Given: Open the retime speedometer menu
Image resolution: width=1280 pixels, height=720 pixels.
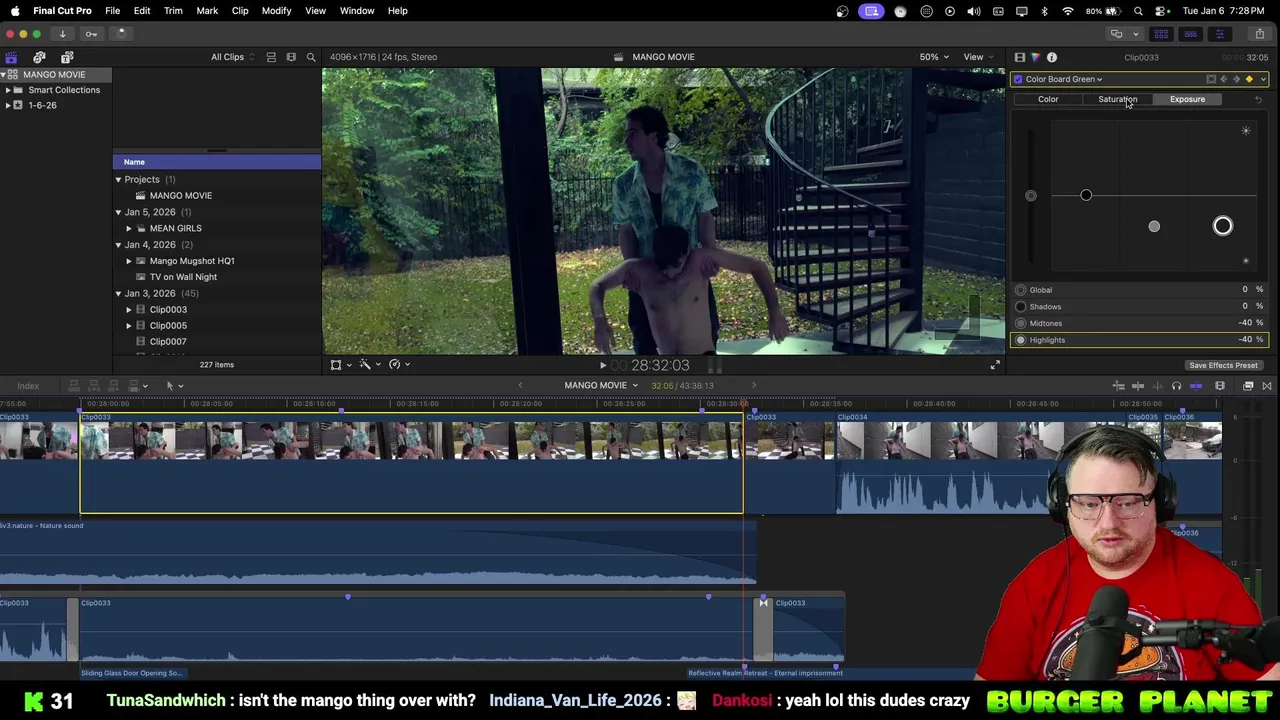Looking at the screenshot, I should click(399, 365).
